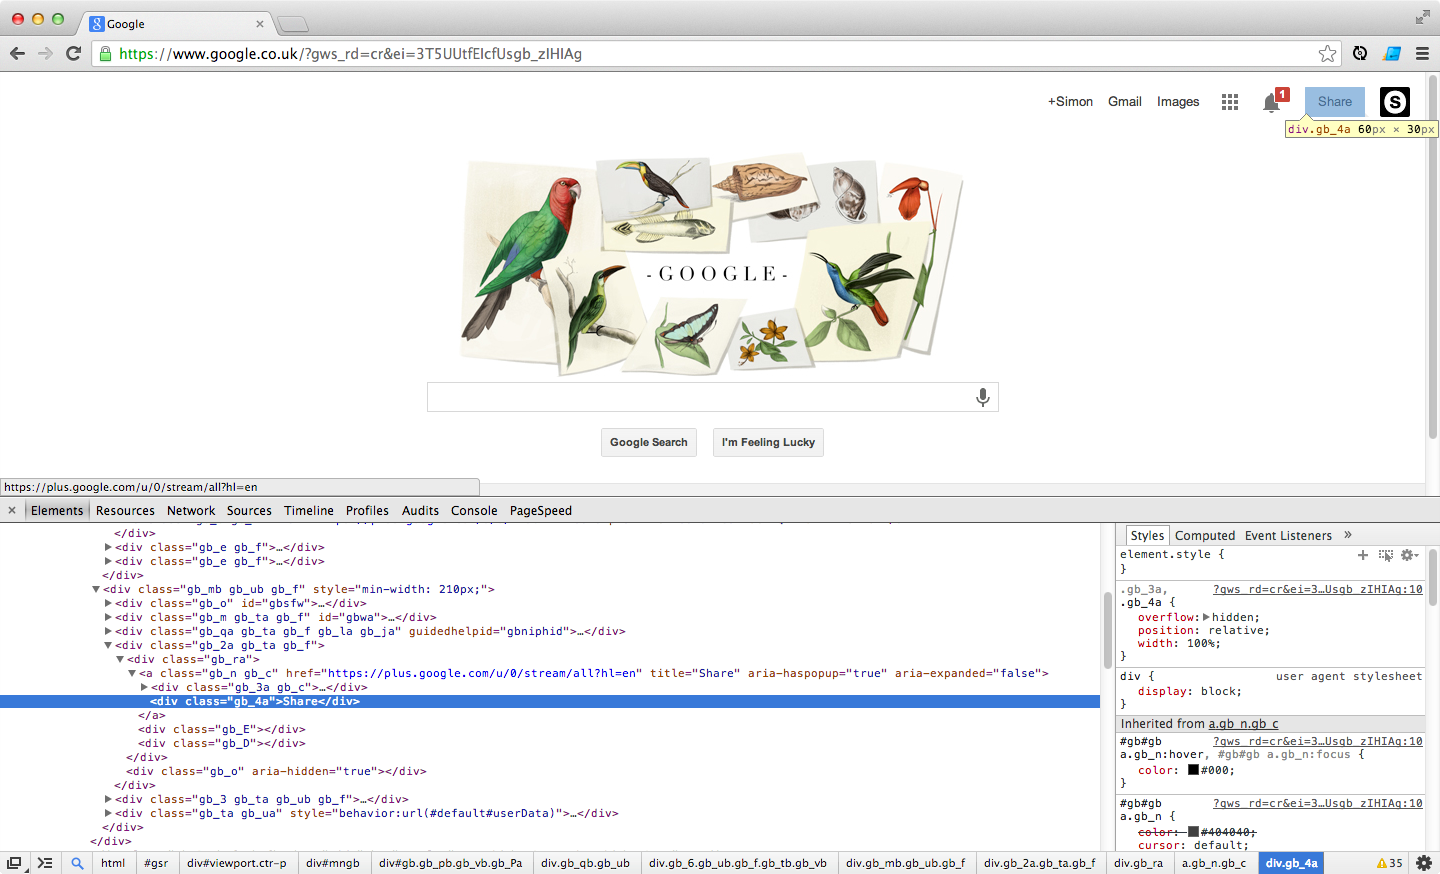The image size is (1440, 874).
Task: Collapse the gb_mb gb_ub gb_f div
Action: tap(96, 590)
